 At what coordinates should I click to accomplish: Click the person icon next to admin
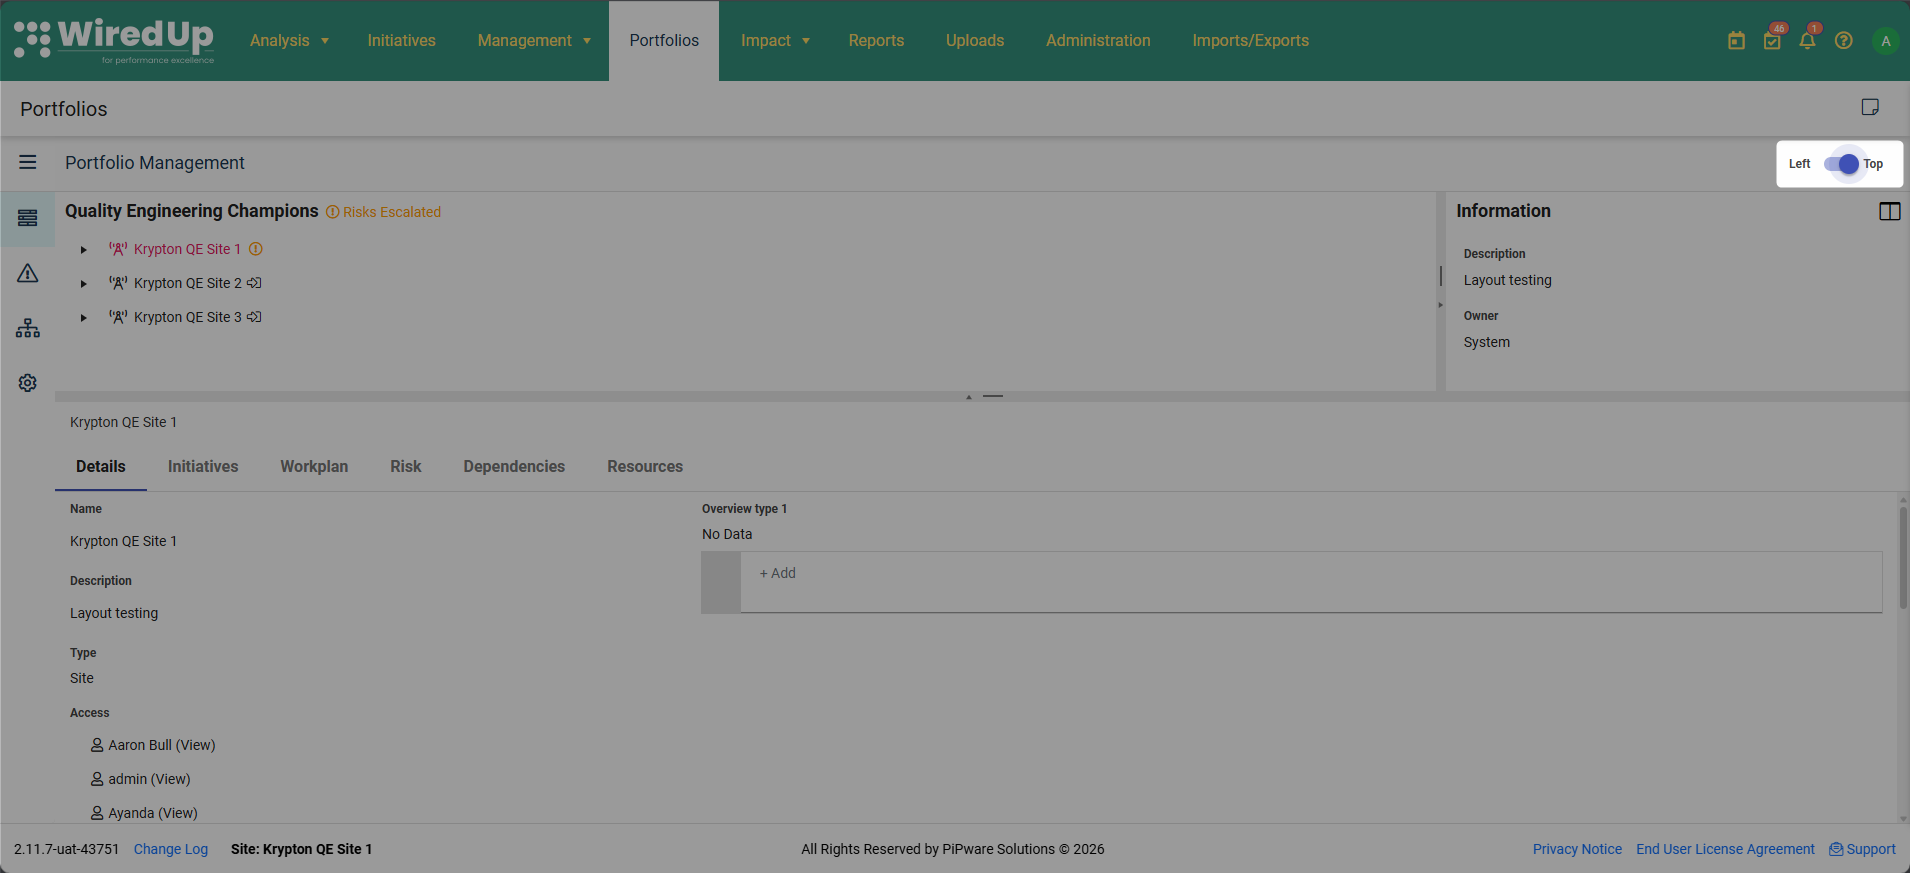point(97,779)
